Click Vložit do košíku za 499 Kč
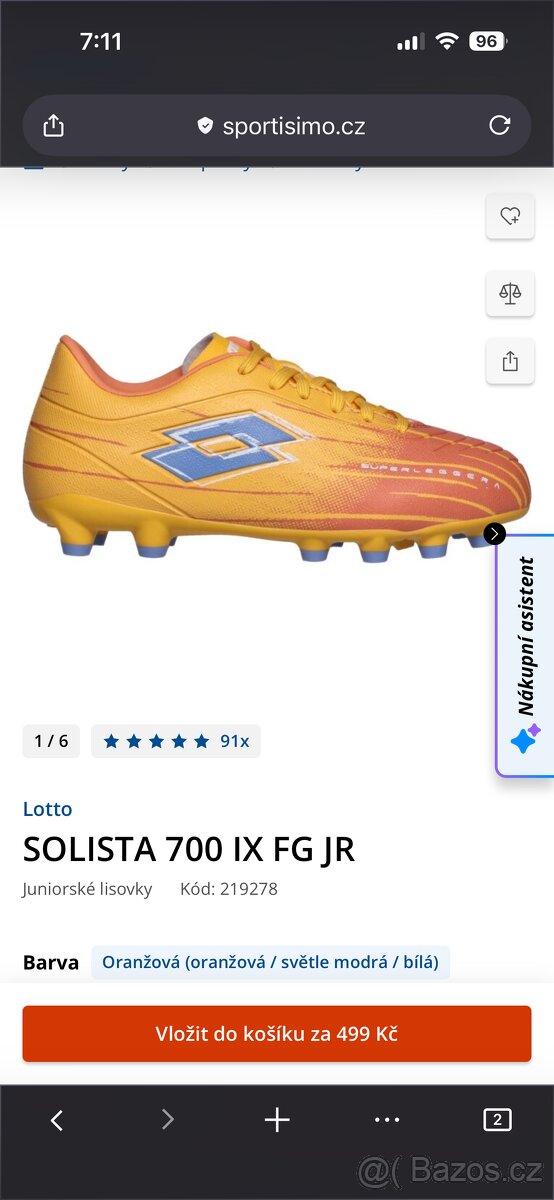554x1200 pixels. click(x=277, y=1034)
